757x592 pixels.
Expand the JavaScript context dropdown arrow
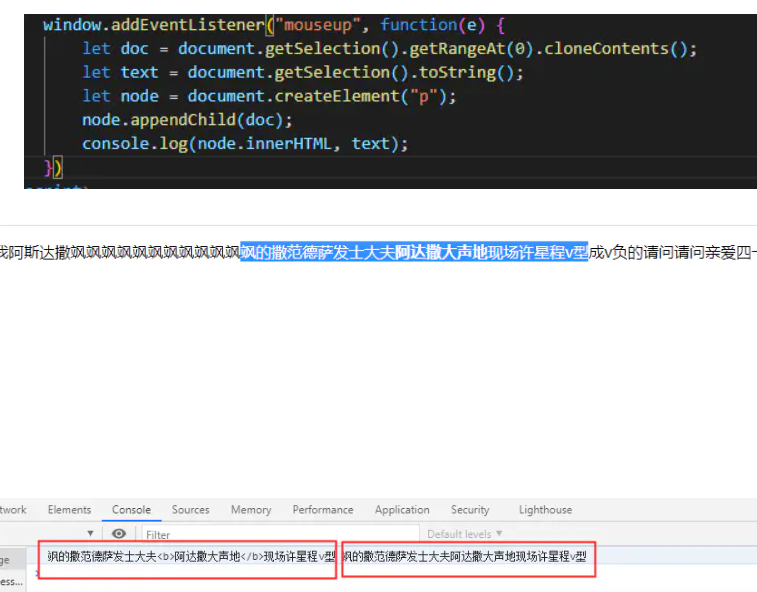[90, 534]
